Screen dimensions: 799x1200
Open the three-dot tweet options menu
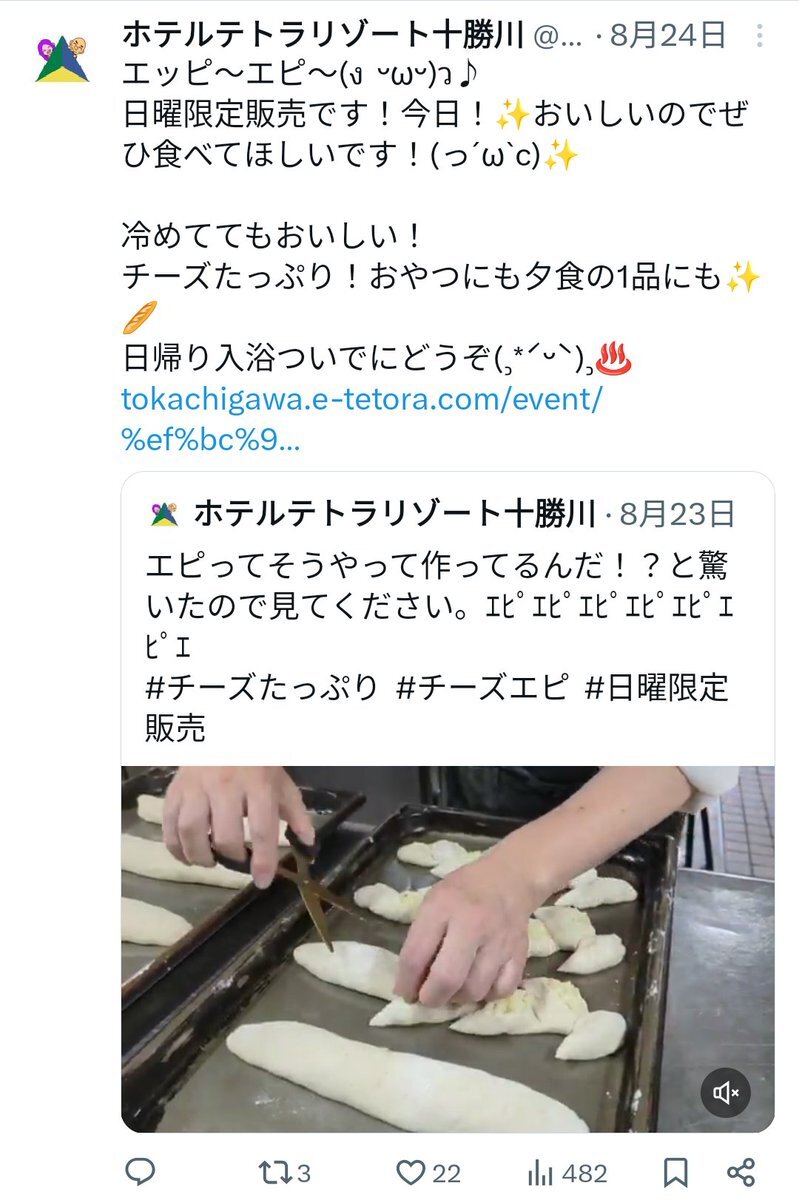click(x=760, y=38)
